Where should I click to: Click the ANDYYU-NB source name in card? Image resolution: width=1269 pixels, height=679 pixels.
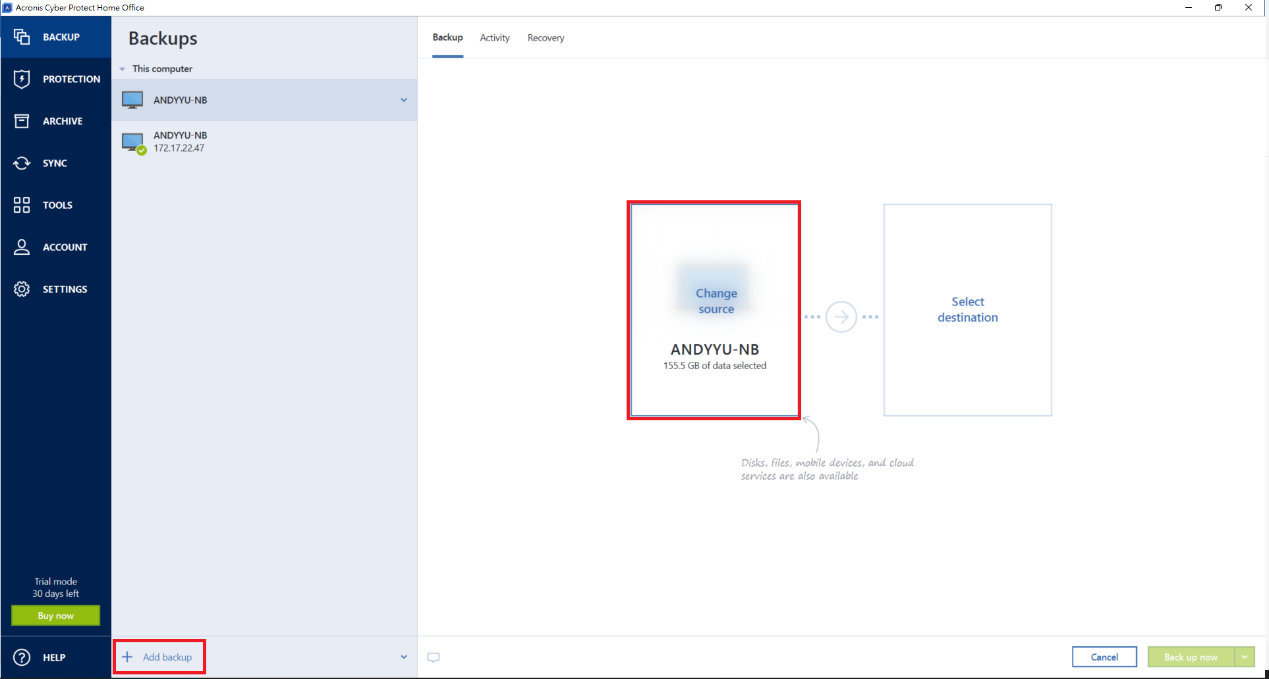(715, 350)
